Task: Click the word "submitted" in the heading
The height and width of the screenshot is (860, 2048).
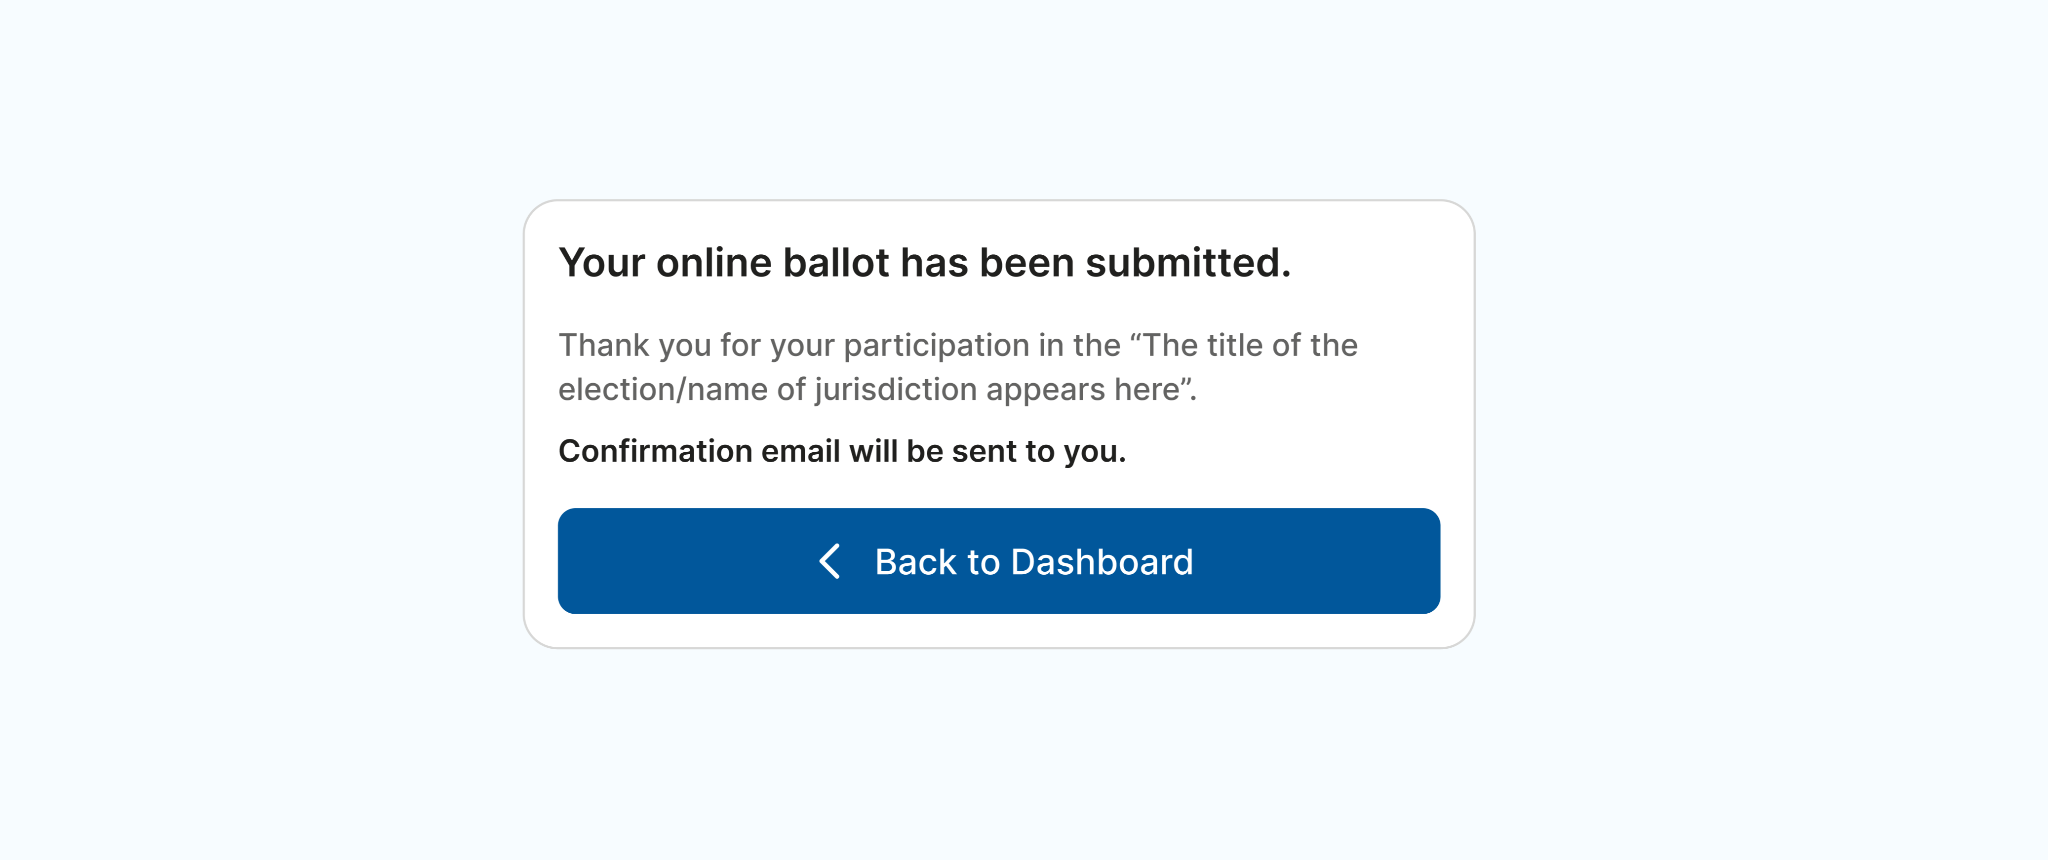Action: tap(1182, 263)
